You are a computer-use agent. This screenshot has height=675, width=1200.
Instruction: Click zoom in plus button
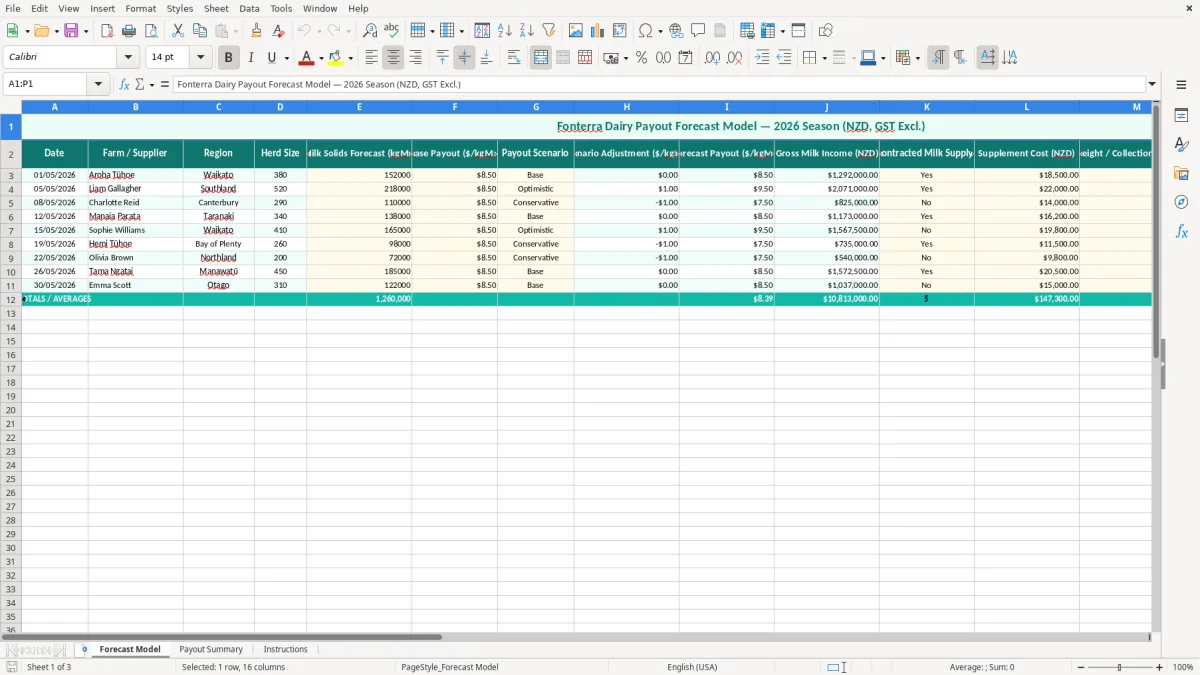pos(1160,667)
